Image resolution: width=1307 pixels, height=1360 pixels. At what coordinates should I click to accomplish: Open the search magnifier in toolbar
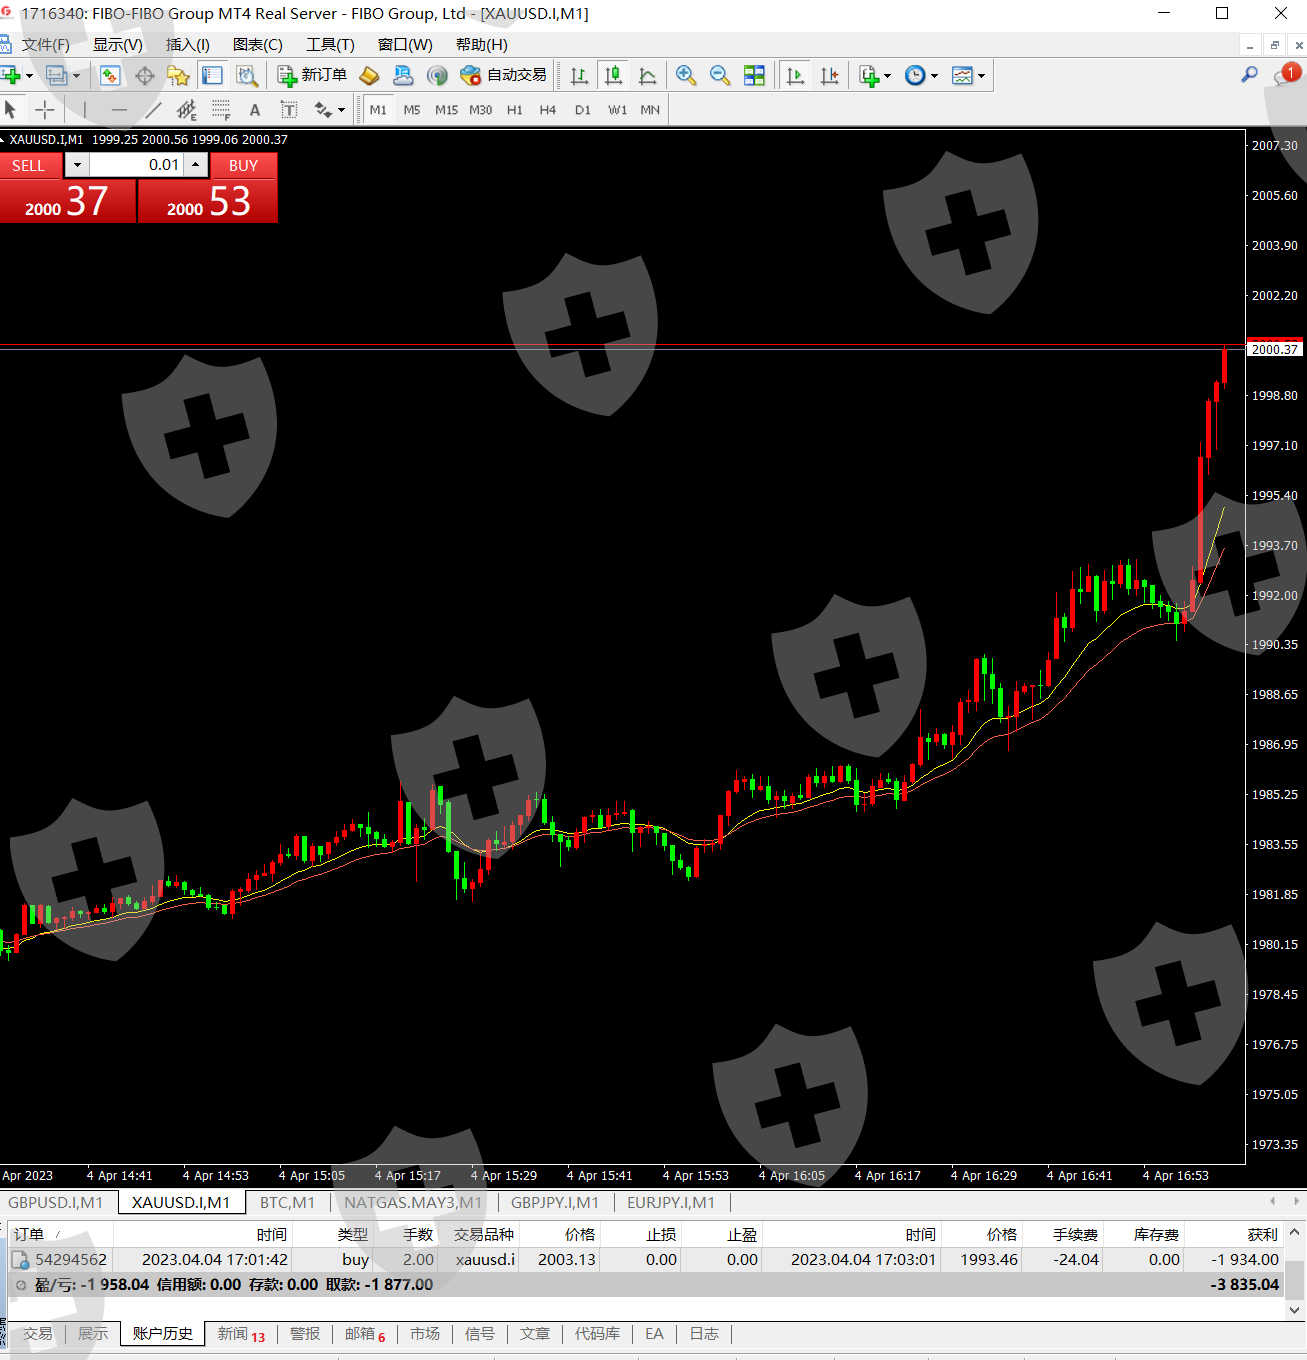click(x=1249, y=75)
